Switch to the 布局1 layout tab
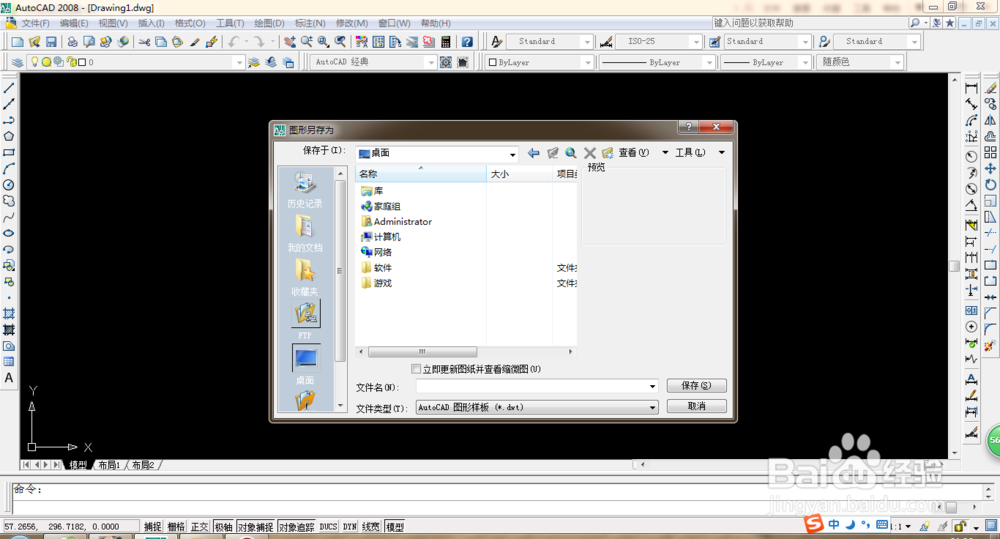The height and width of the screenshot is (539, 1000). point(109,465)
